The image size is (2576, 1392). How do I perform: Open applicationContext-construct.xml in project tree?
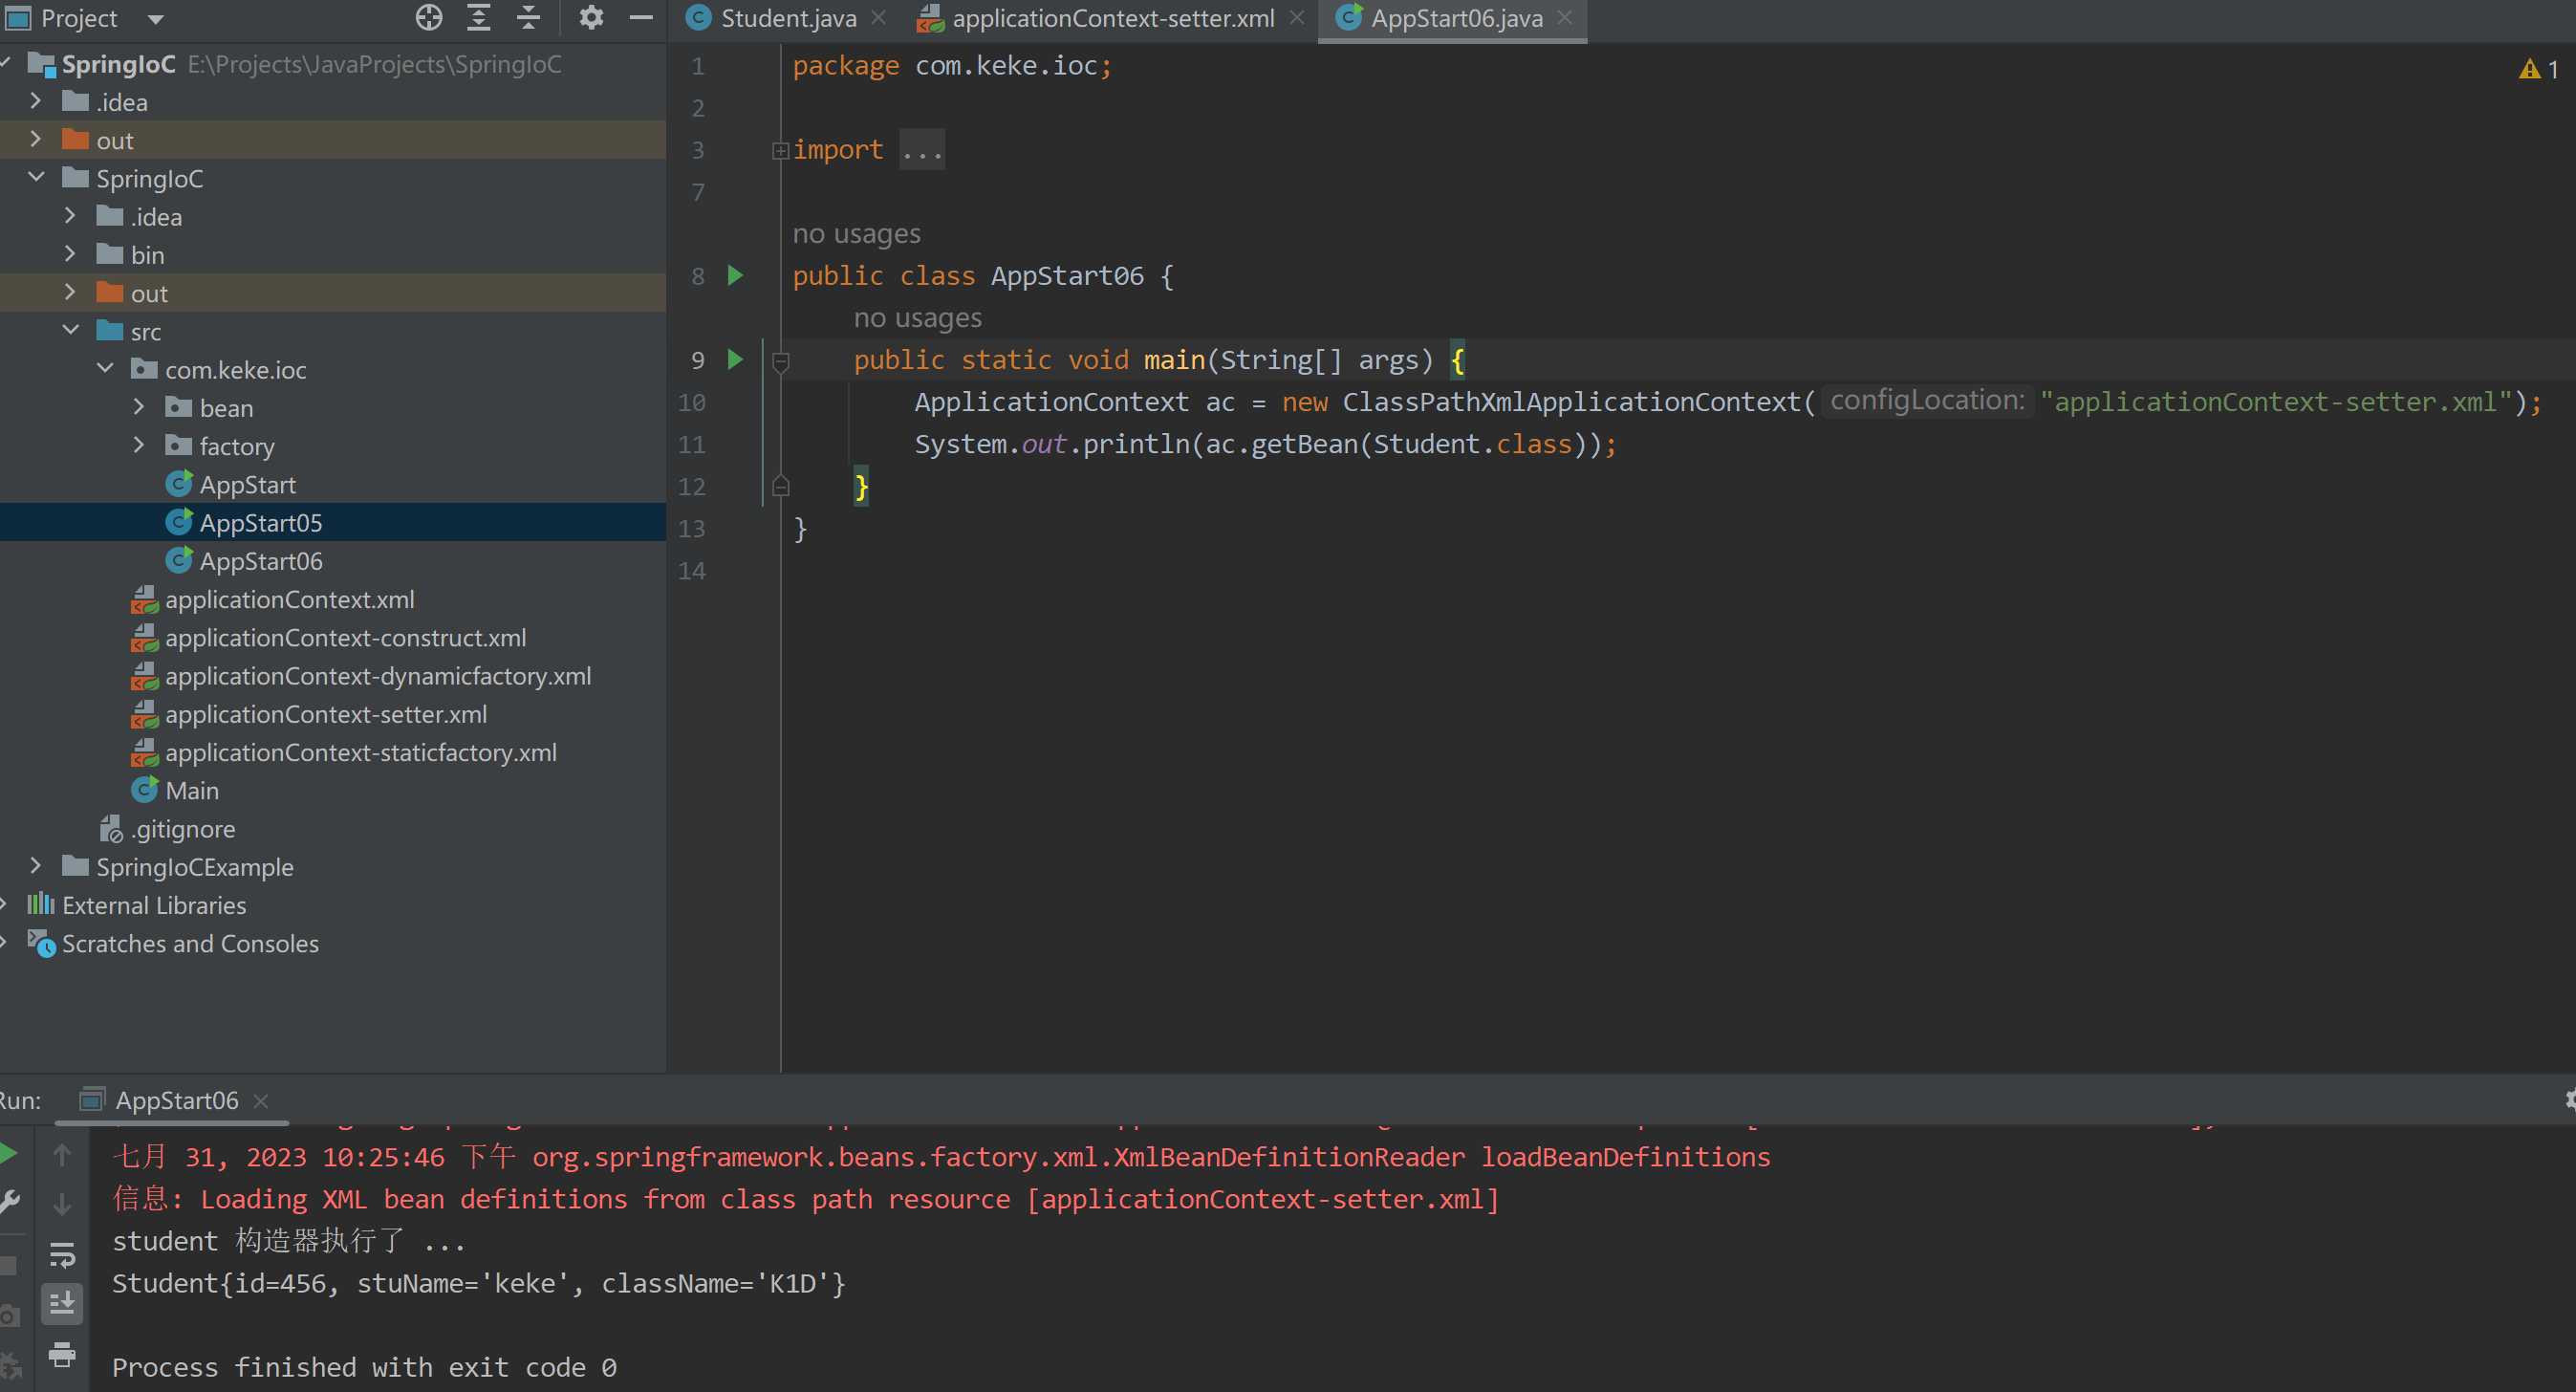(x=345, y=638)
